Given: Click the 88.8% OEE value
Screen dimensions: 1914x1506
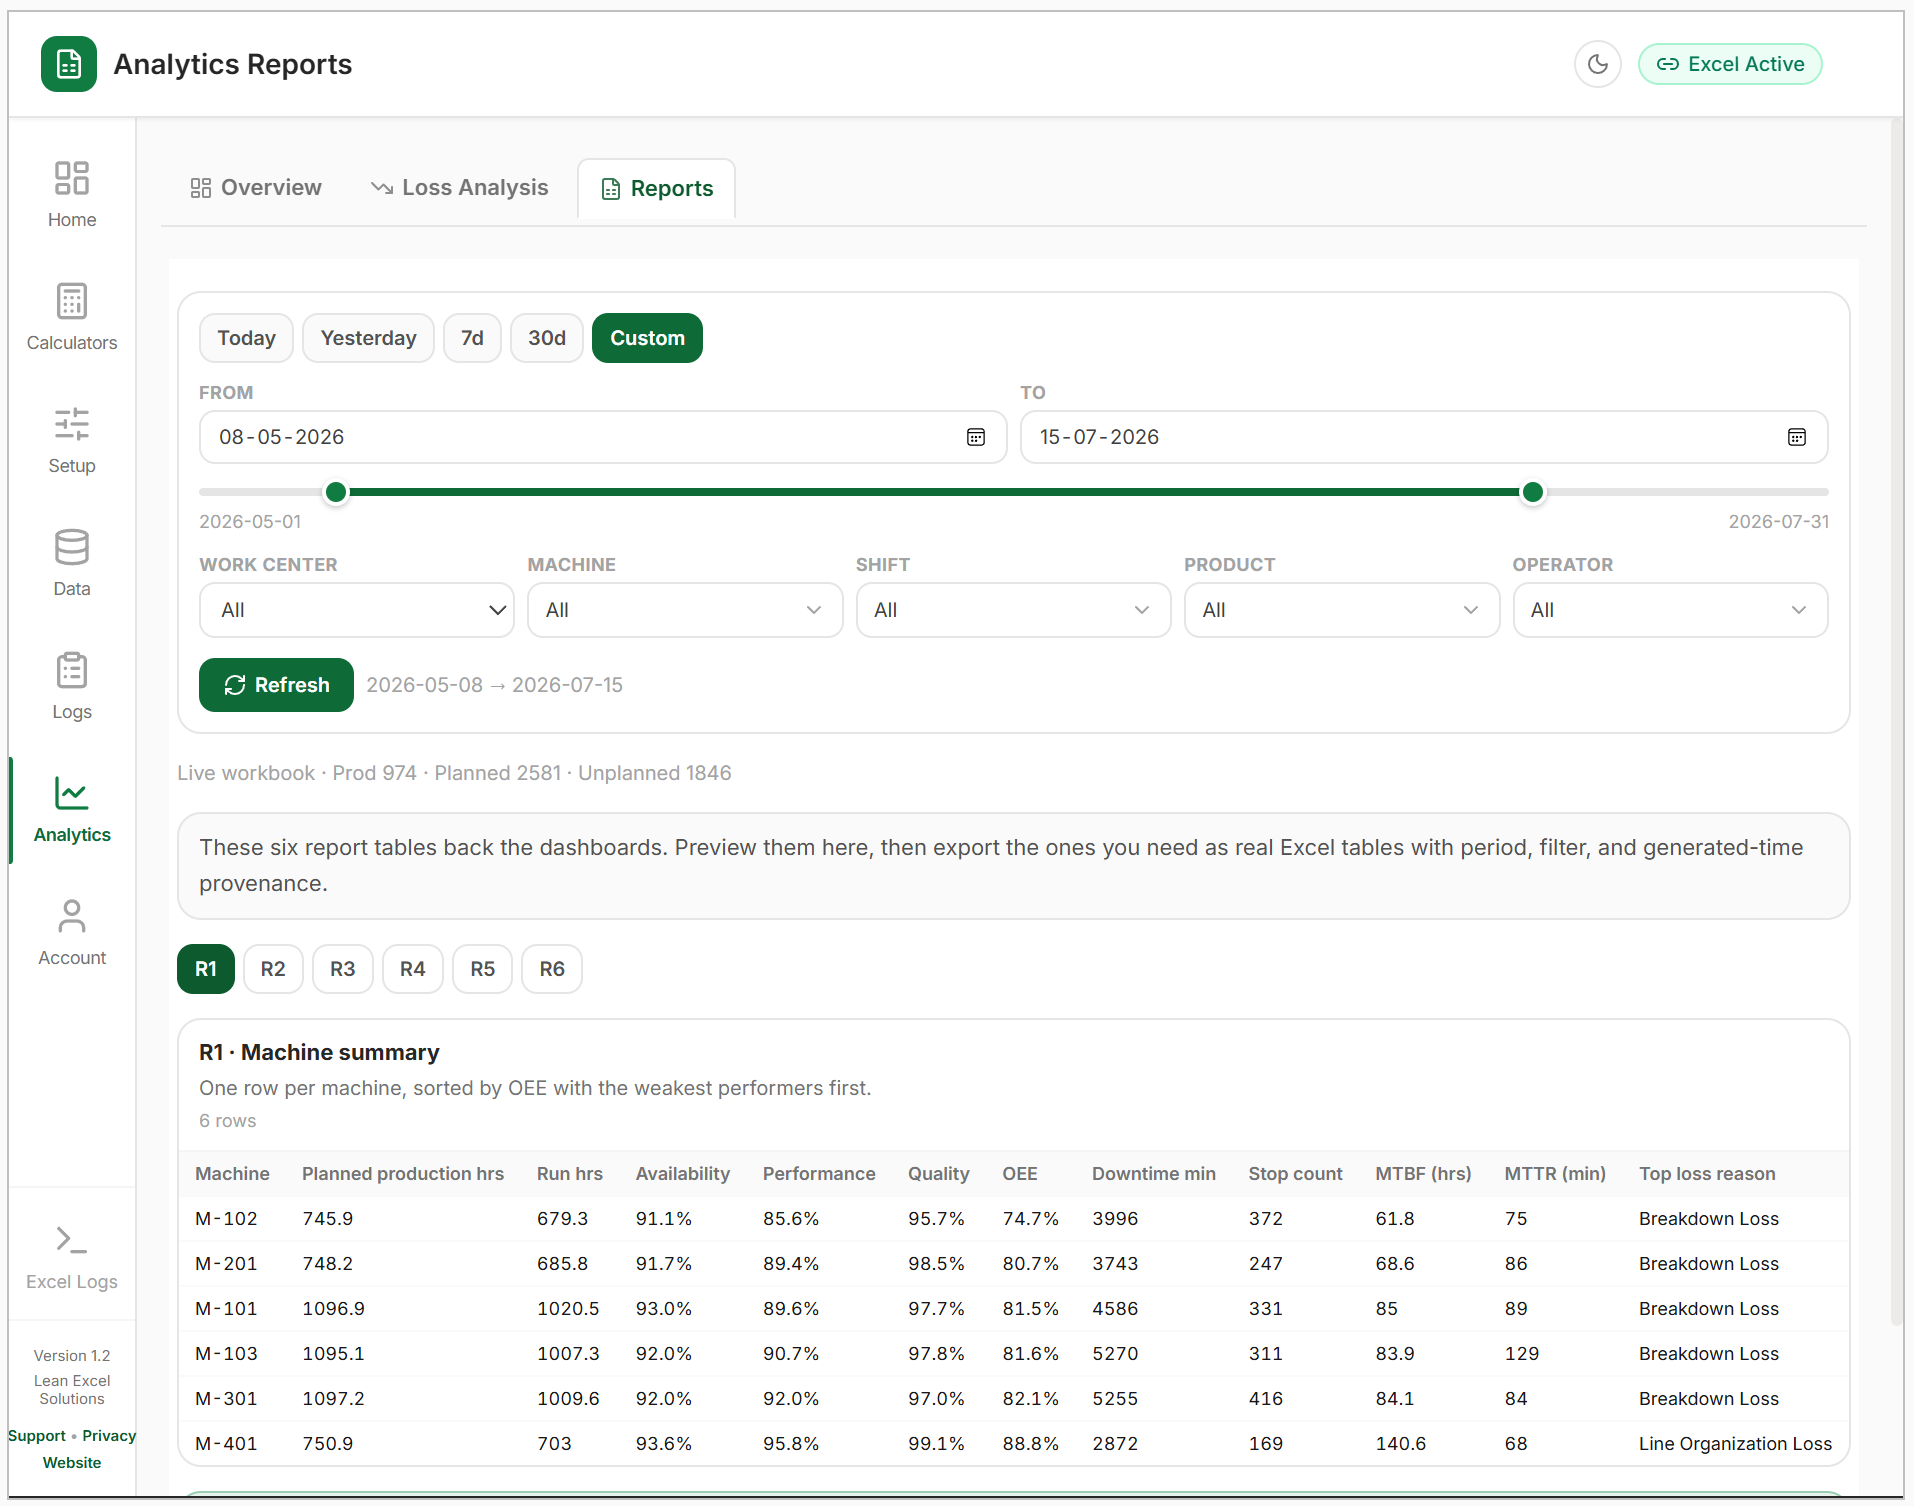Looking at the screenshot, I should 1030,1444.
